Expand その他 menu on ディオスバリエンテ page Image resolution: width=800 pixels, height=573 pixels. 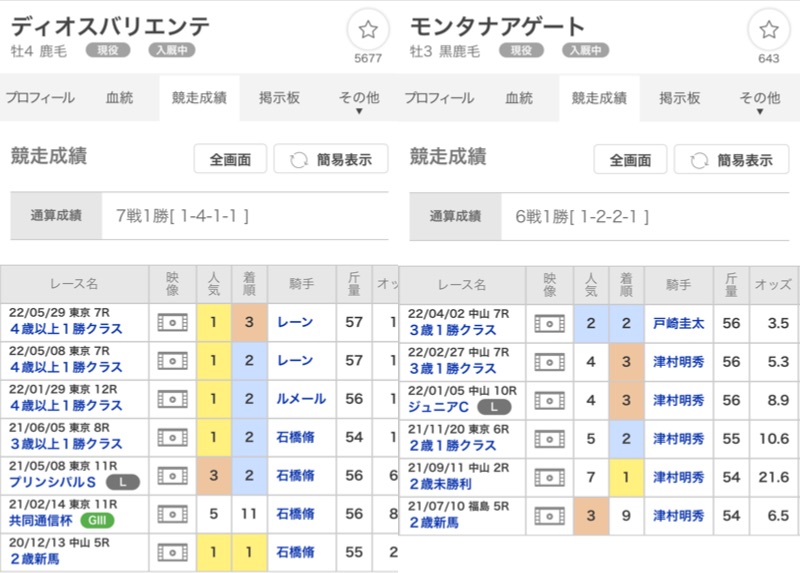tap(359, 100)
